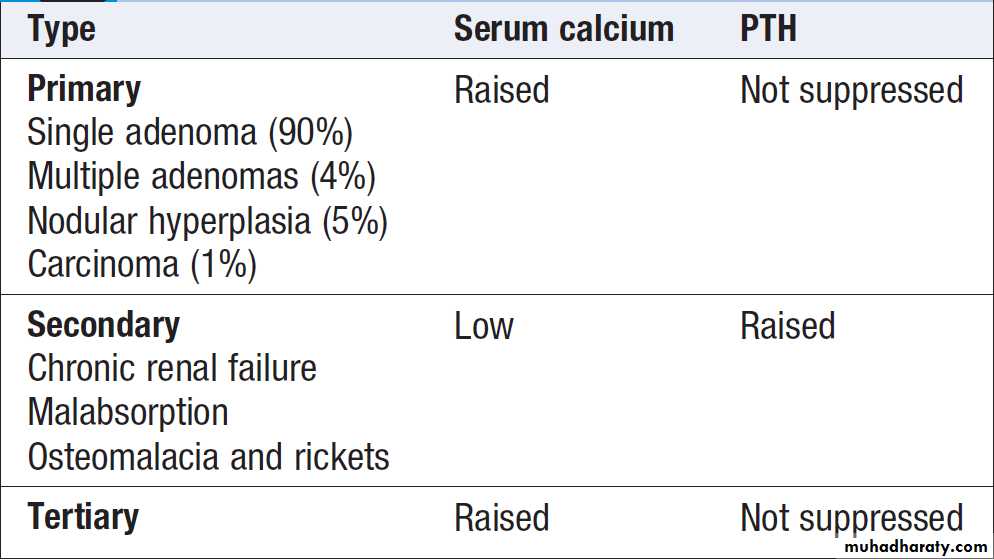Viewport: 994px width, 560px height.
Task: Select the "Low" serum calcium value
Action: [x=484, y=326]
